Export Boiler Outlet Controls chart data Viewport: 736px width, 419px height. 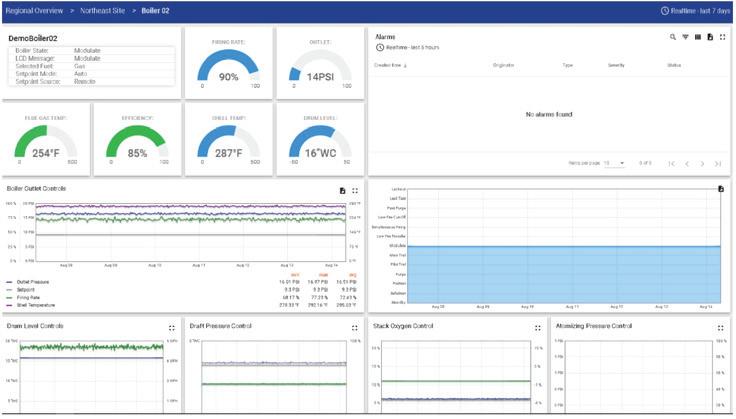point(342,190)
